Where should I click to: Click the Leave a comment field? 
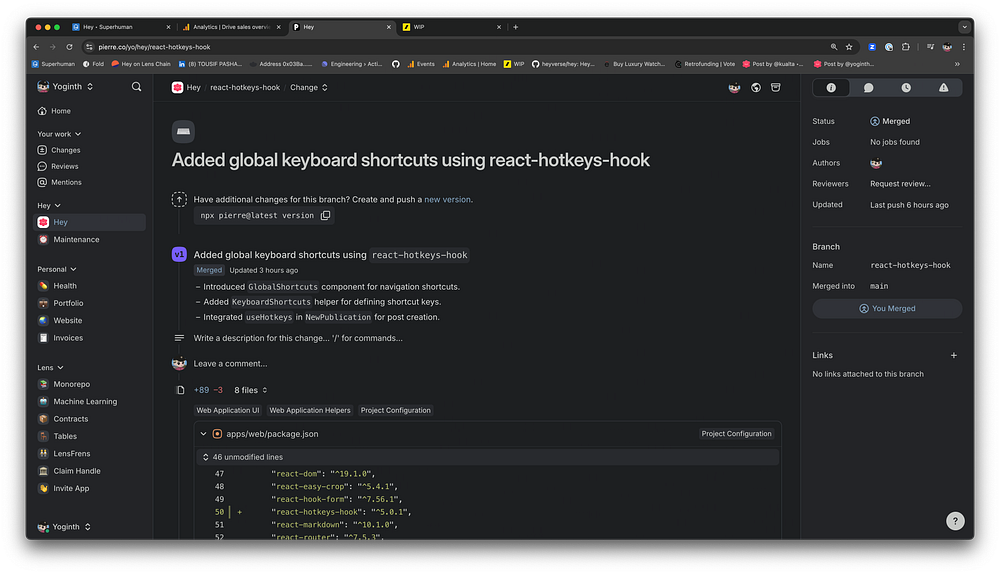click(x=231, y=364)
